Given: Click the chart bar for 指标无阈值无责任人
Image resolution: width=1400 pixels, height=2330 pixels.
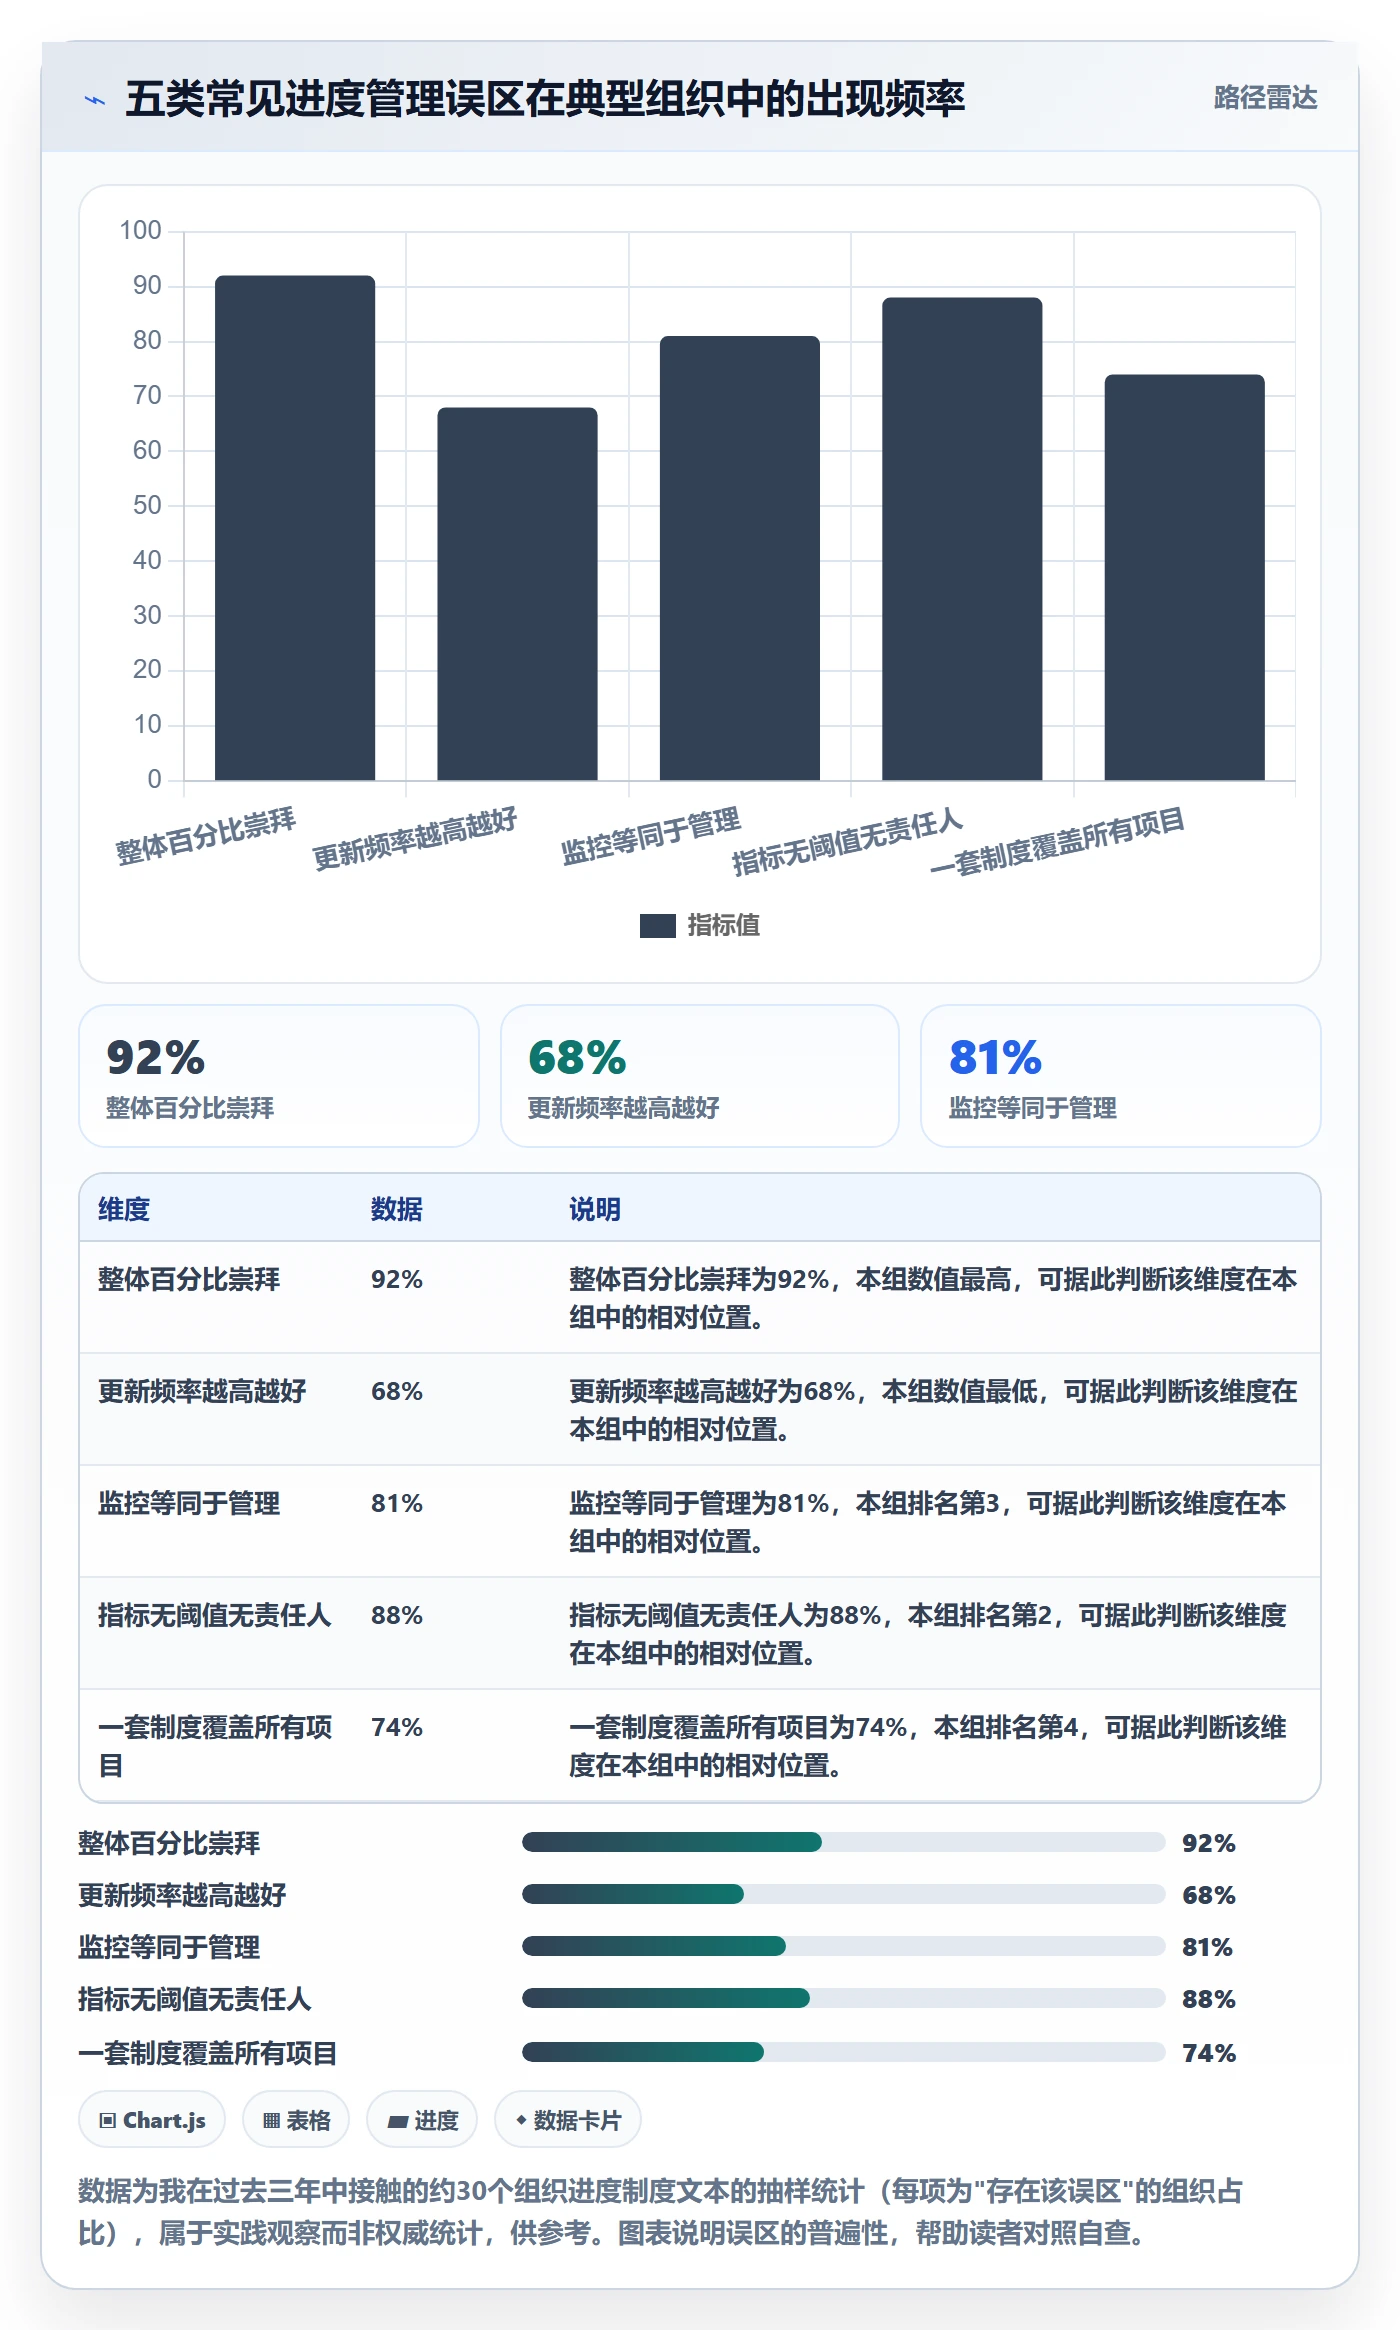Looking at the screenshot, I should coord(962,539).
